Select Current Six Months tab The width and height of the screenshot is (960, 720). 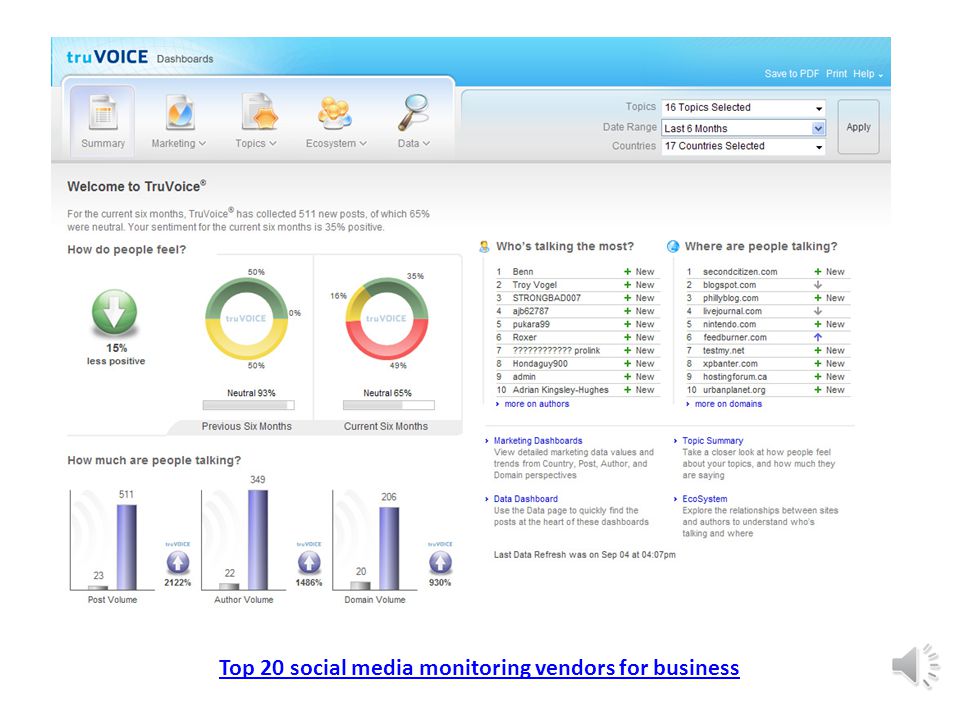386,426
